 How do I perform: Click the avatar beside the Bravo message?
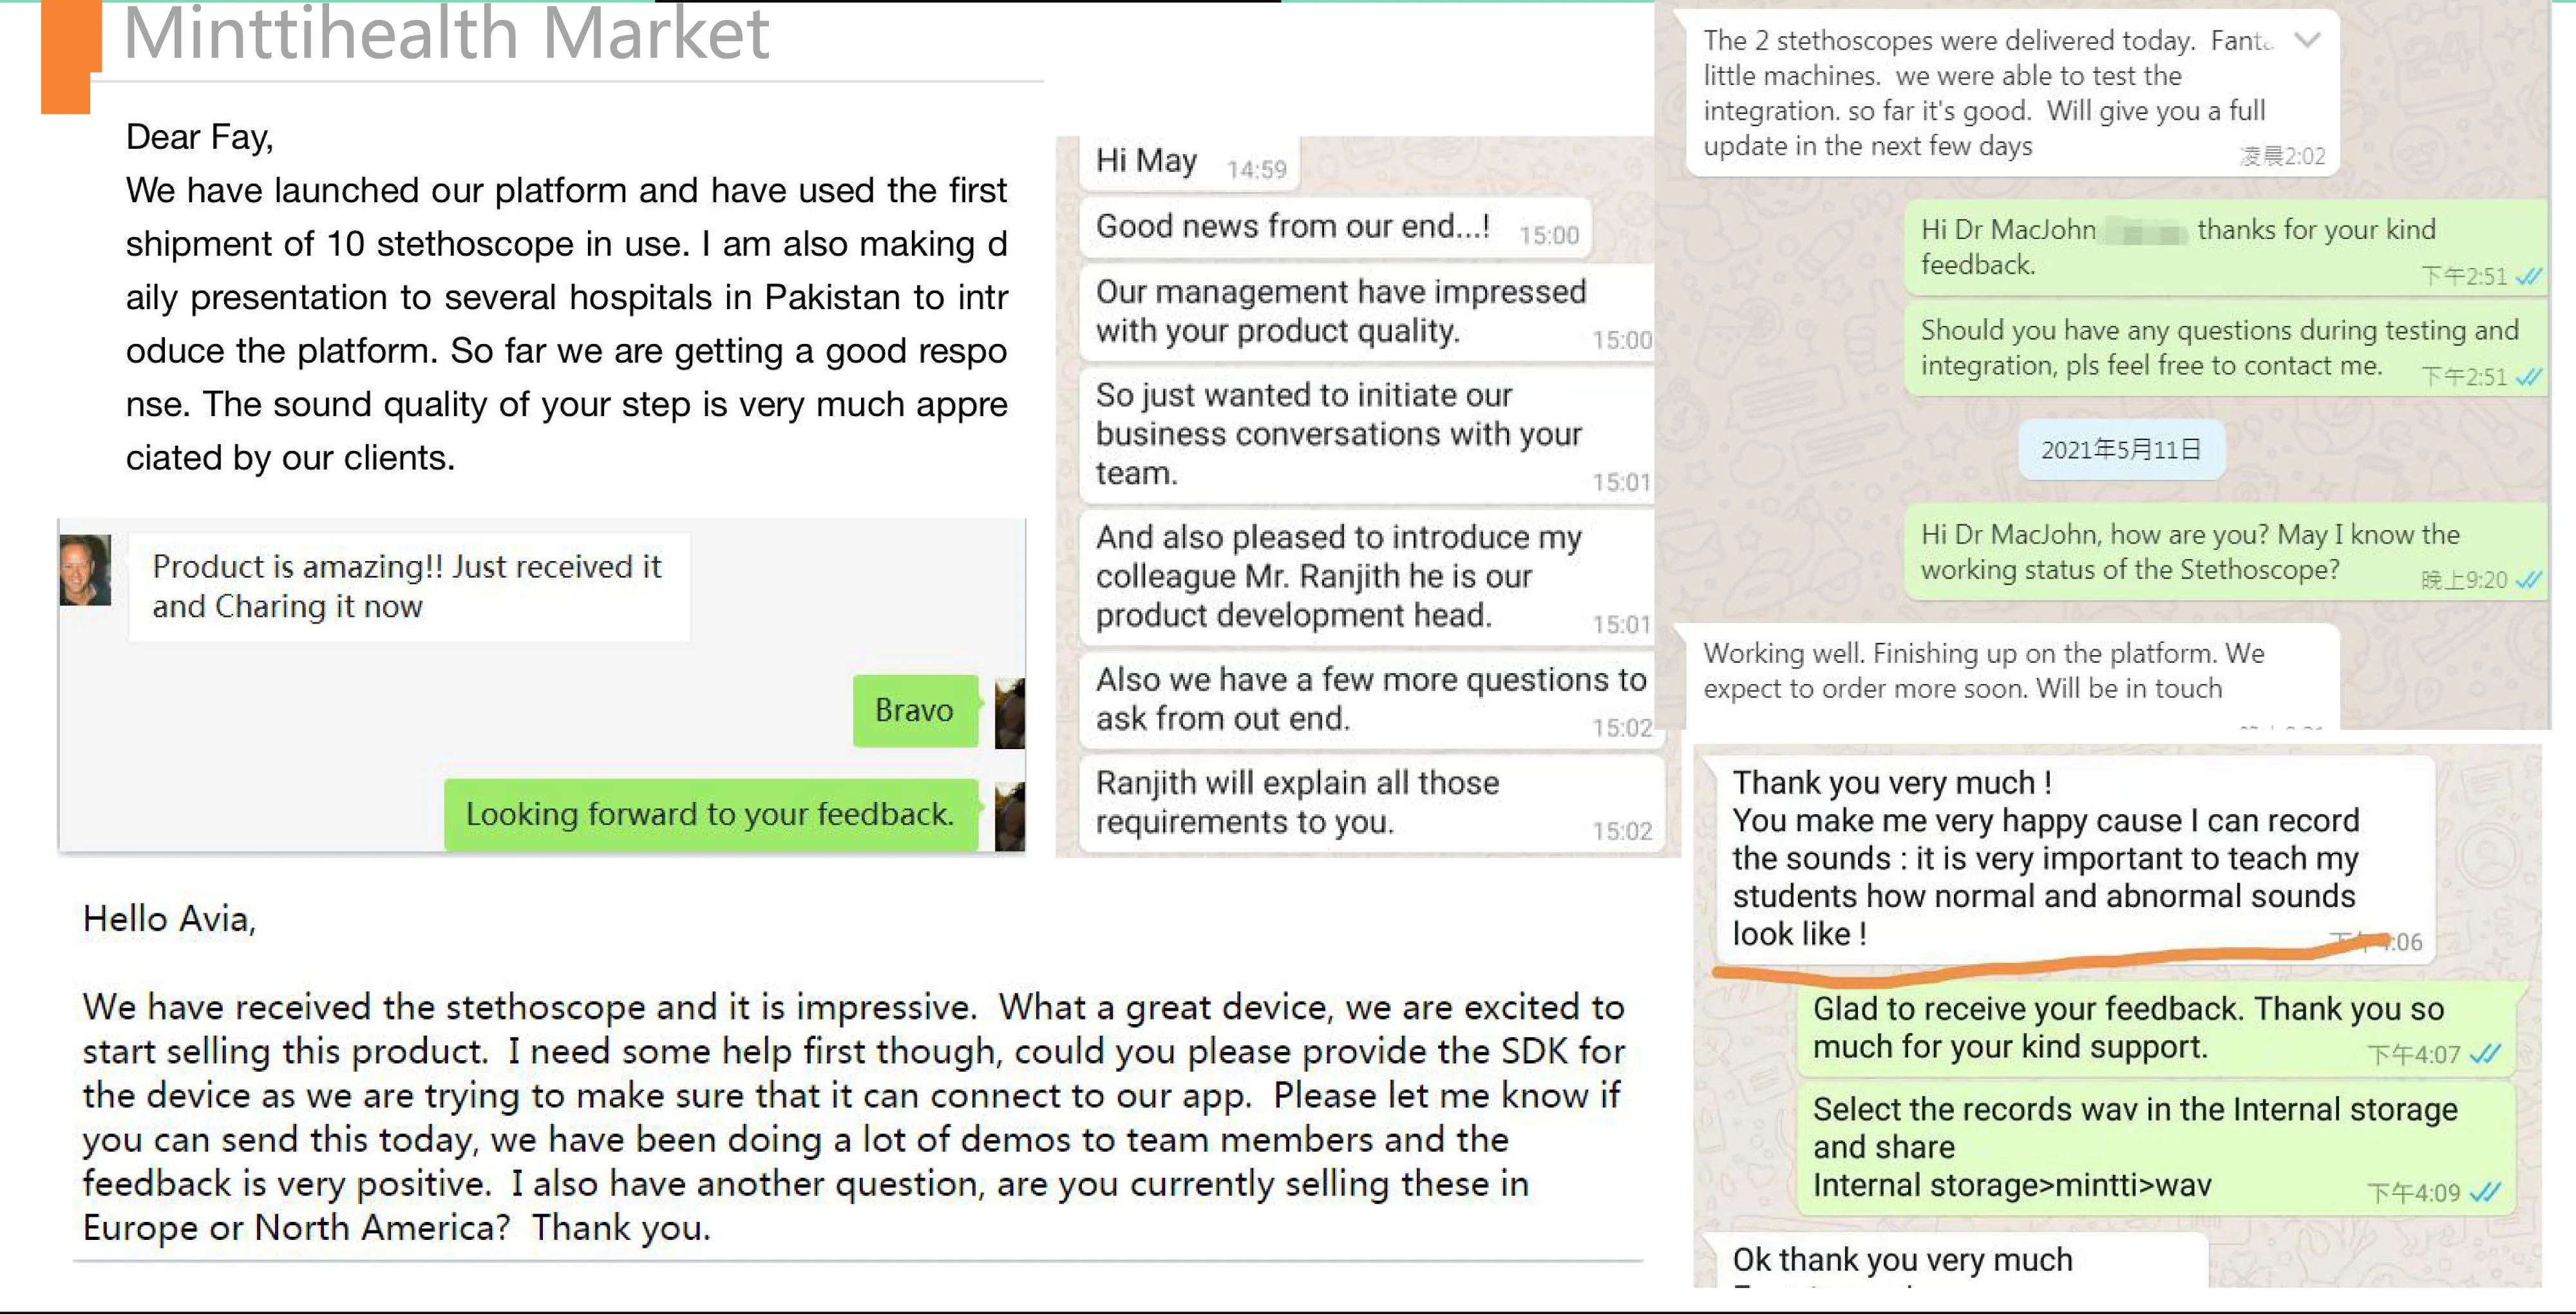coord(1010,713)
